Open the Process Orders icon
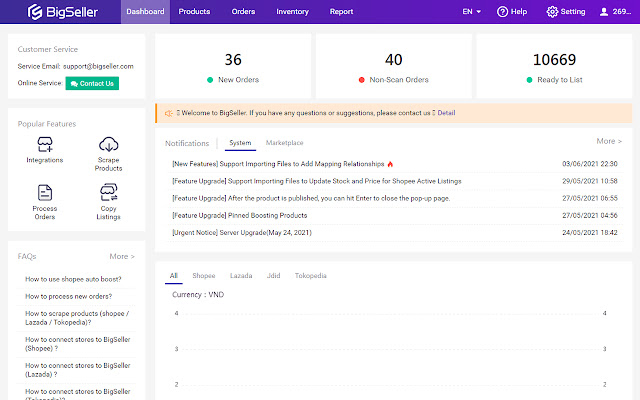640x400 pixels. (44, 193)
